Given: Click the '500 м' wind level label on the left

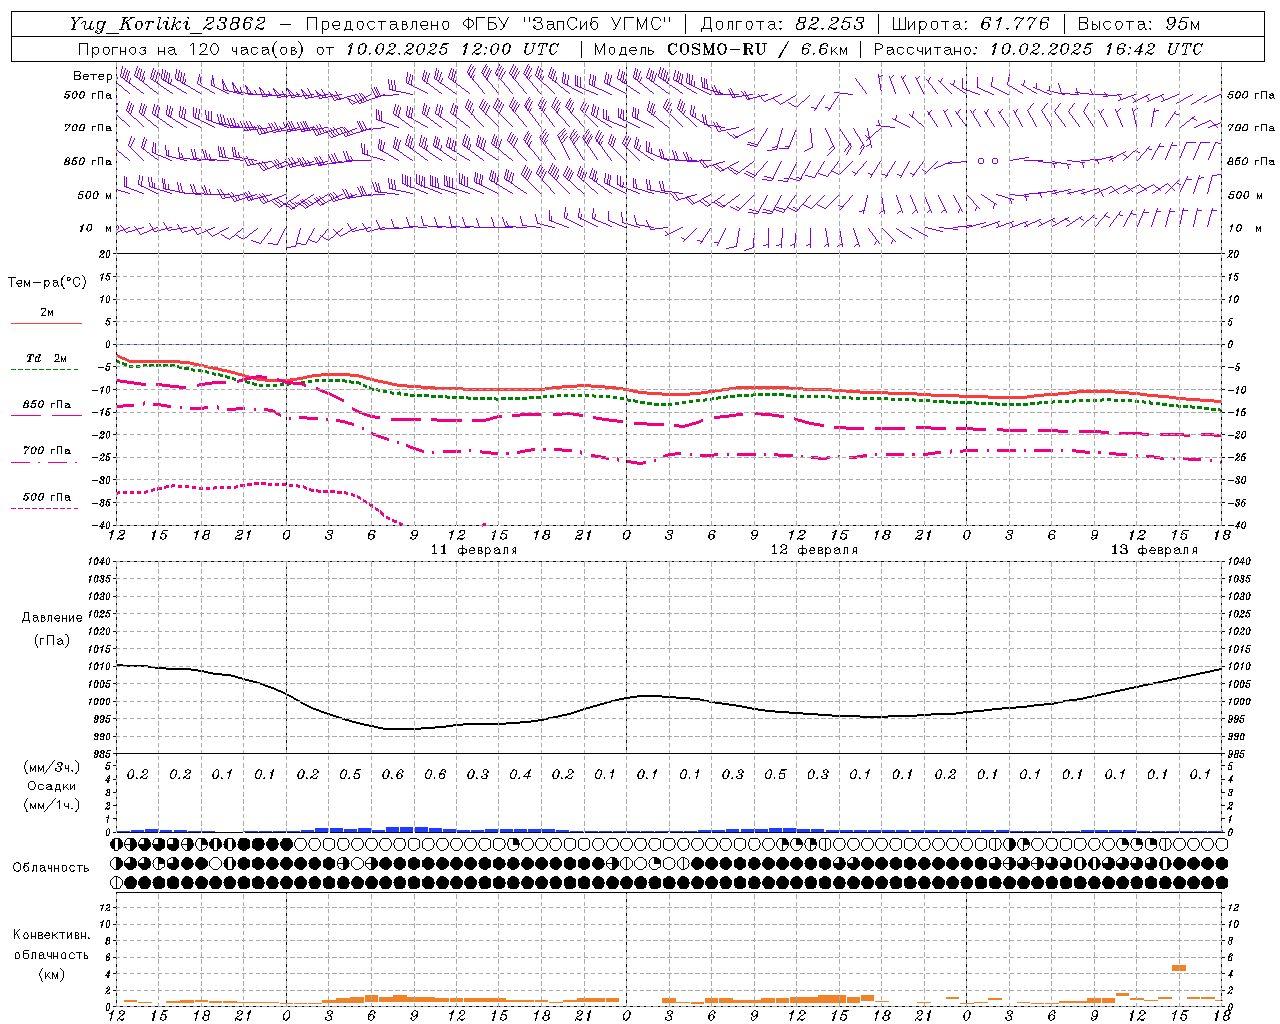Looking at the screenshot, I should (x=96, y=196).
